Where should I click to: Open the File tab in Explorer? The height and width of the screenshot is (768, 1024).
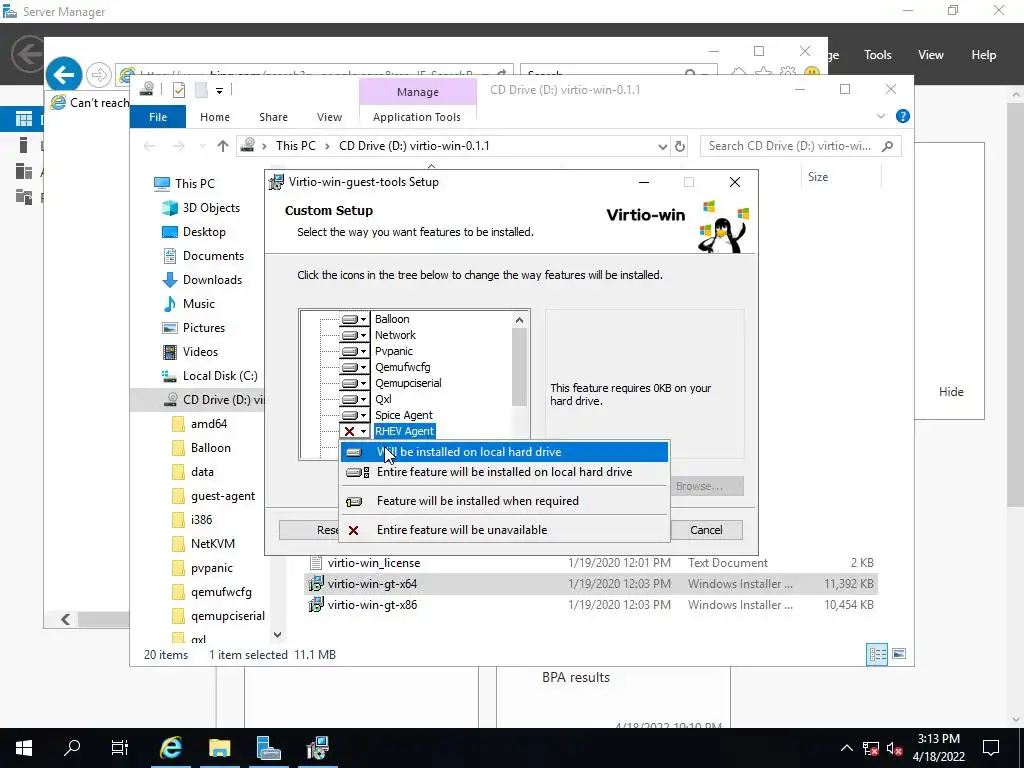pyautogui.click(x=158, y=117)
